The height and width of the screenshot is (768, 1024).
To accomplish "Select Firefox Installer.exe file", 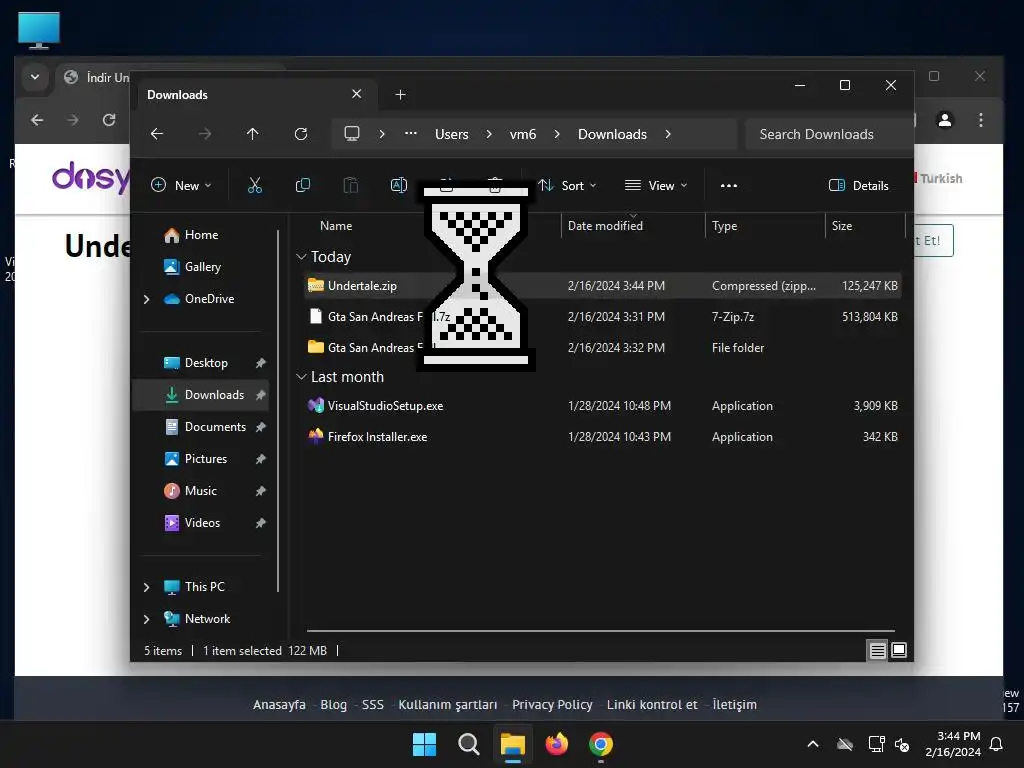I will coord(602,437).
